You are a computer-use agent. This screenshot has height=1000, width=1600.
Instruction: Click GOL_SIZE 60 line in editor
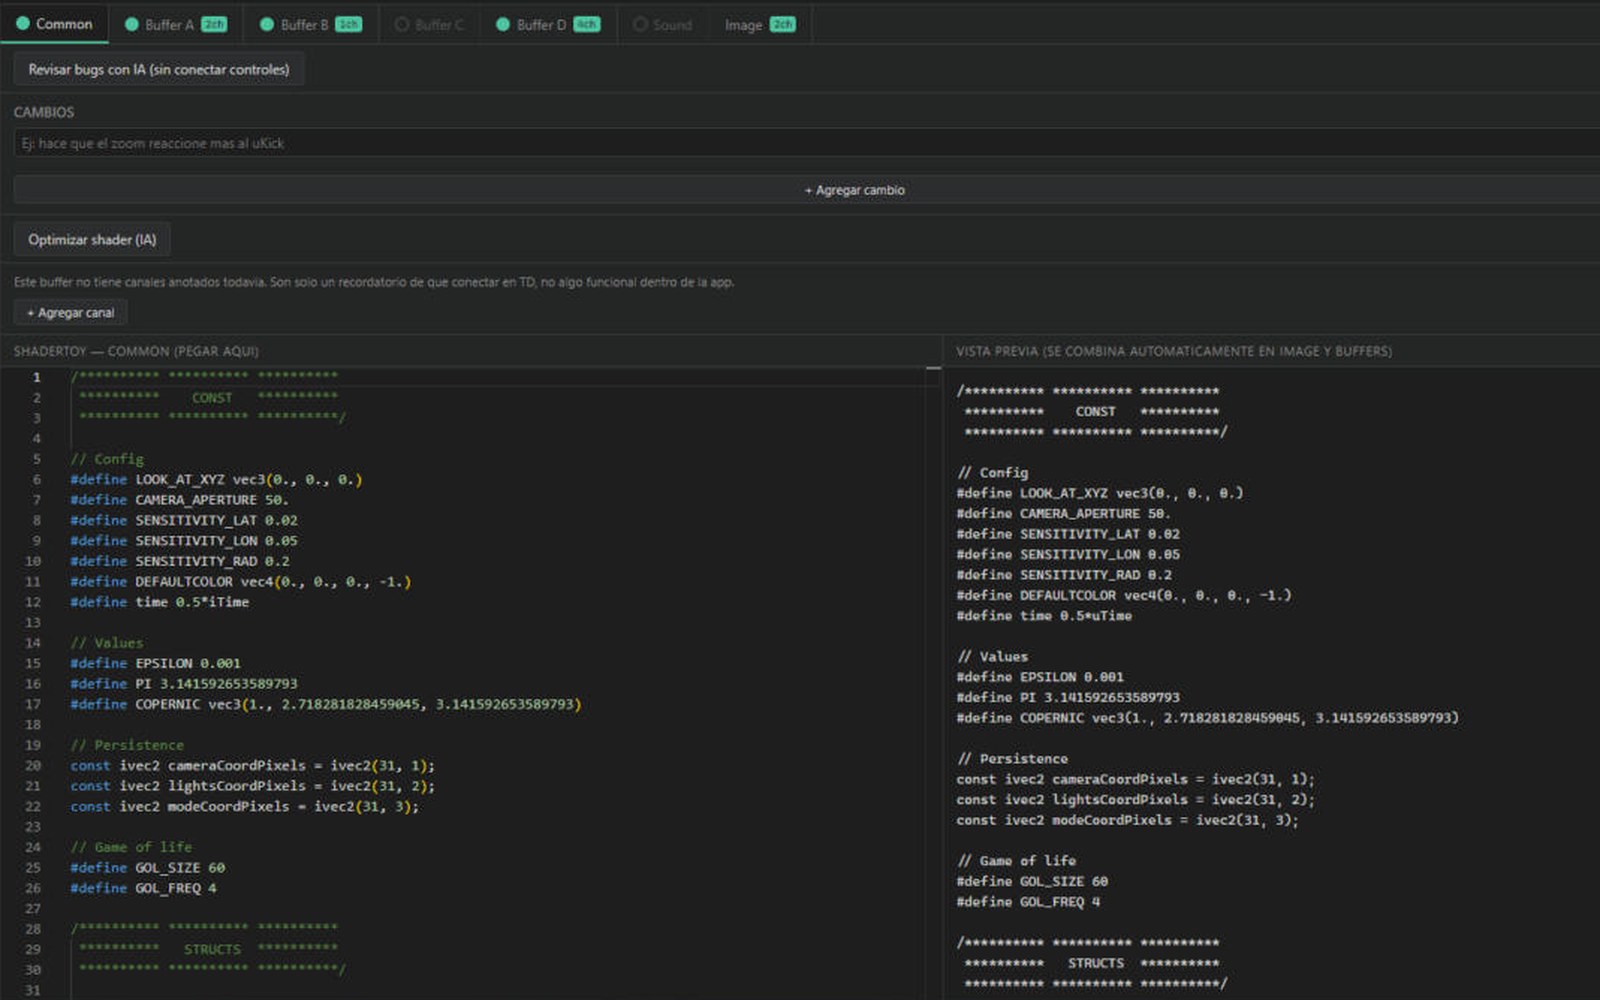tap(147, 868)
